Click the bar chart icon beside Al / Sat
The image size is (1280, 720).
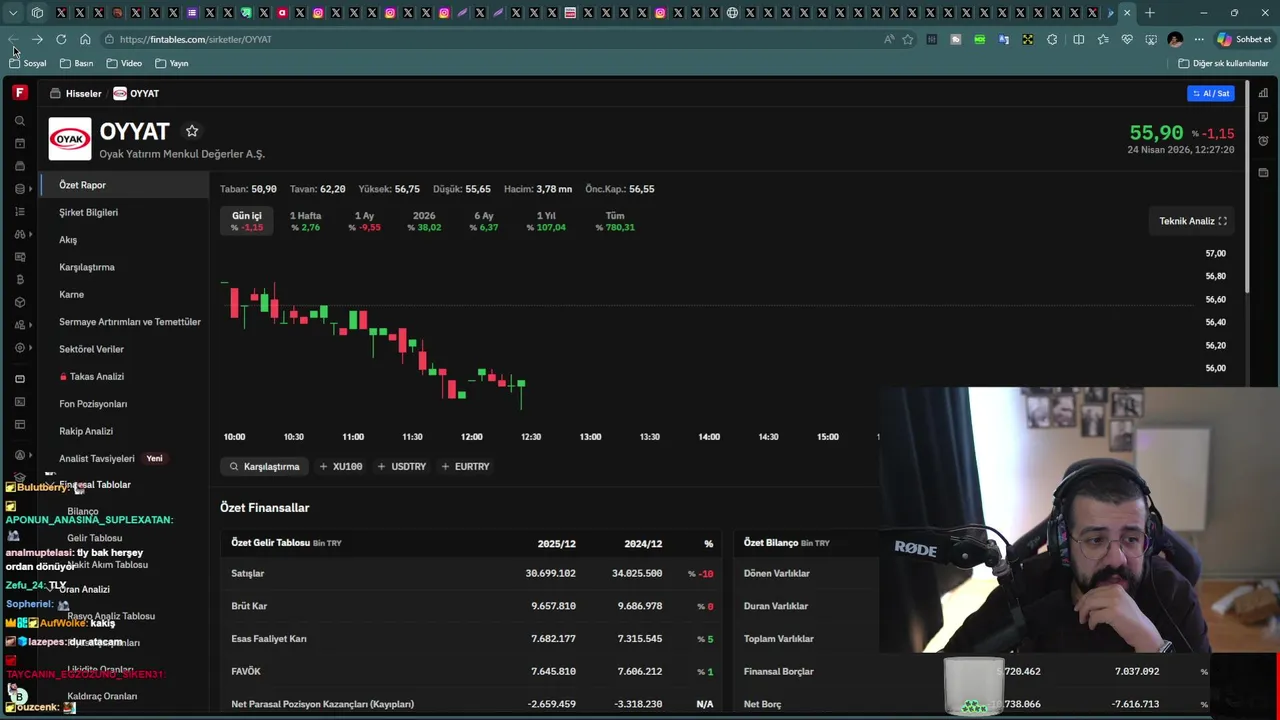[1263, 93]
